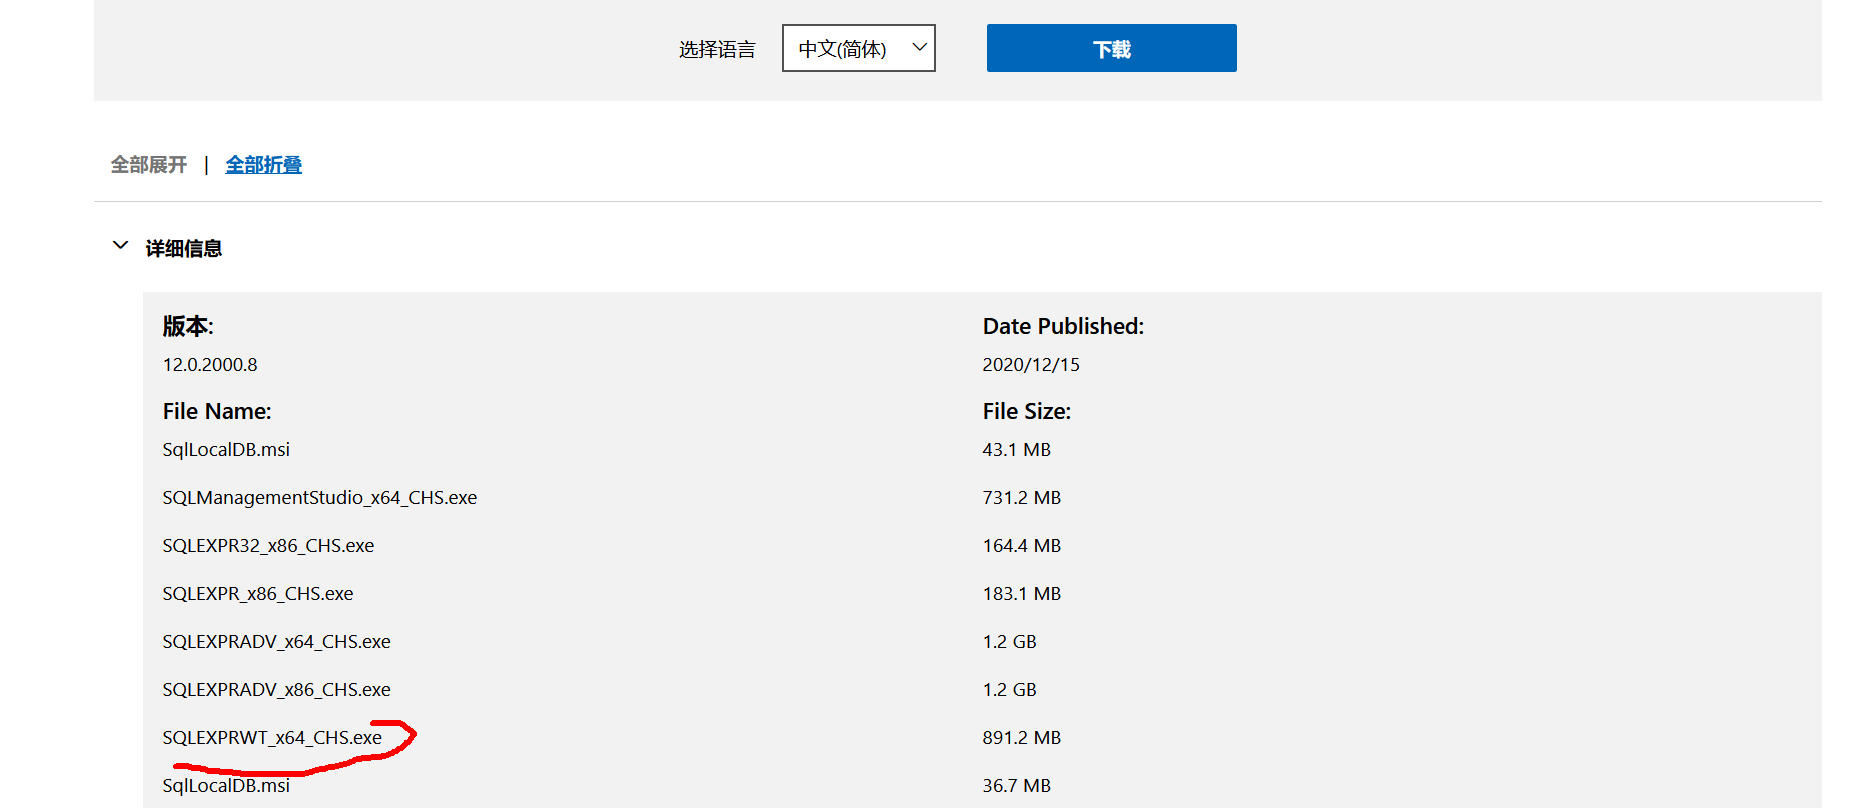This screenshot has width=1857, height=808.
Task: Click the 详细信息 section heading
Action: point(184,248)
